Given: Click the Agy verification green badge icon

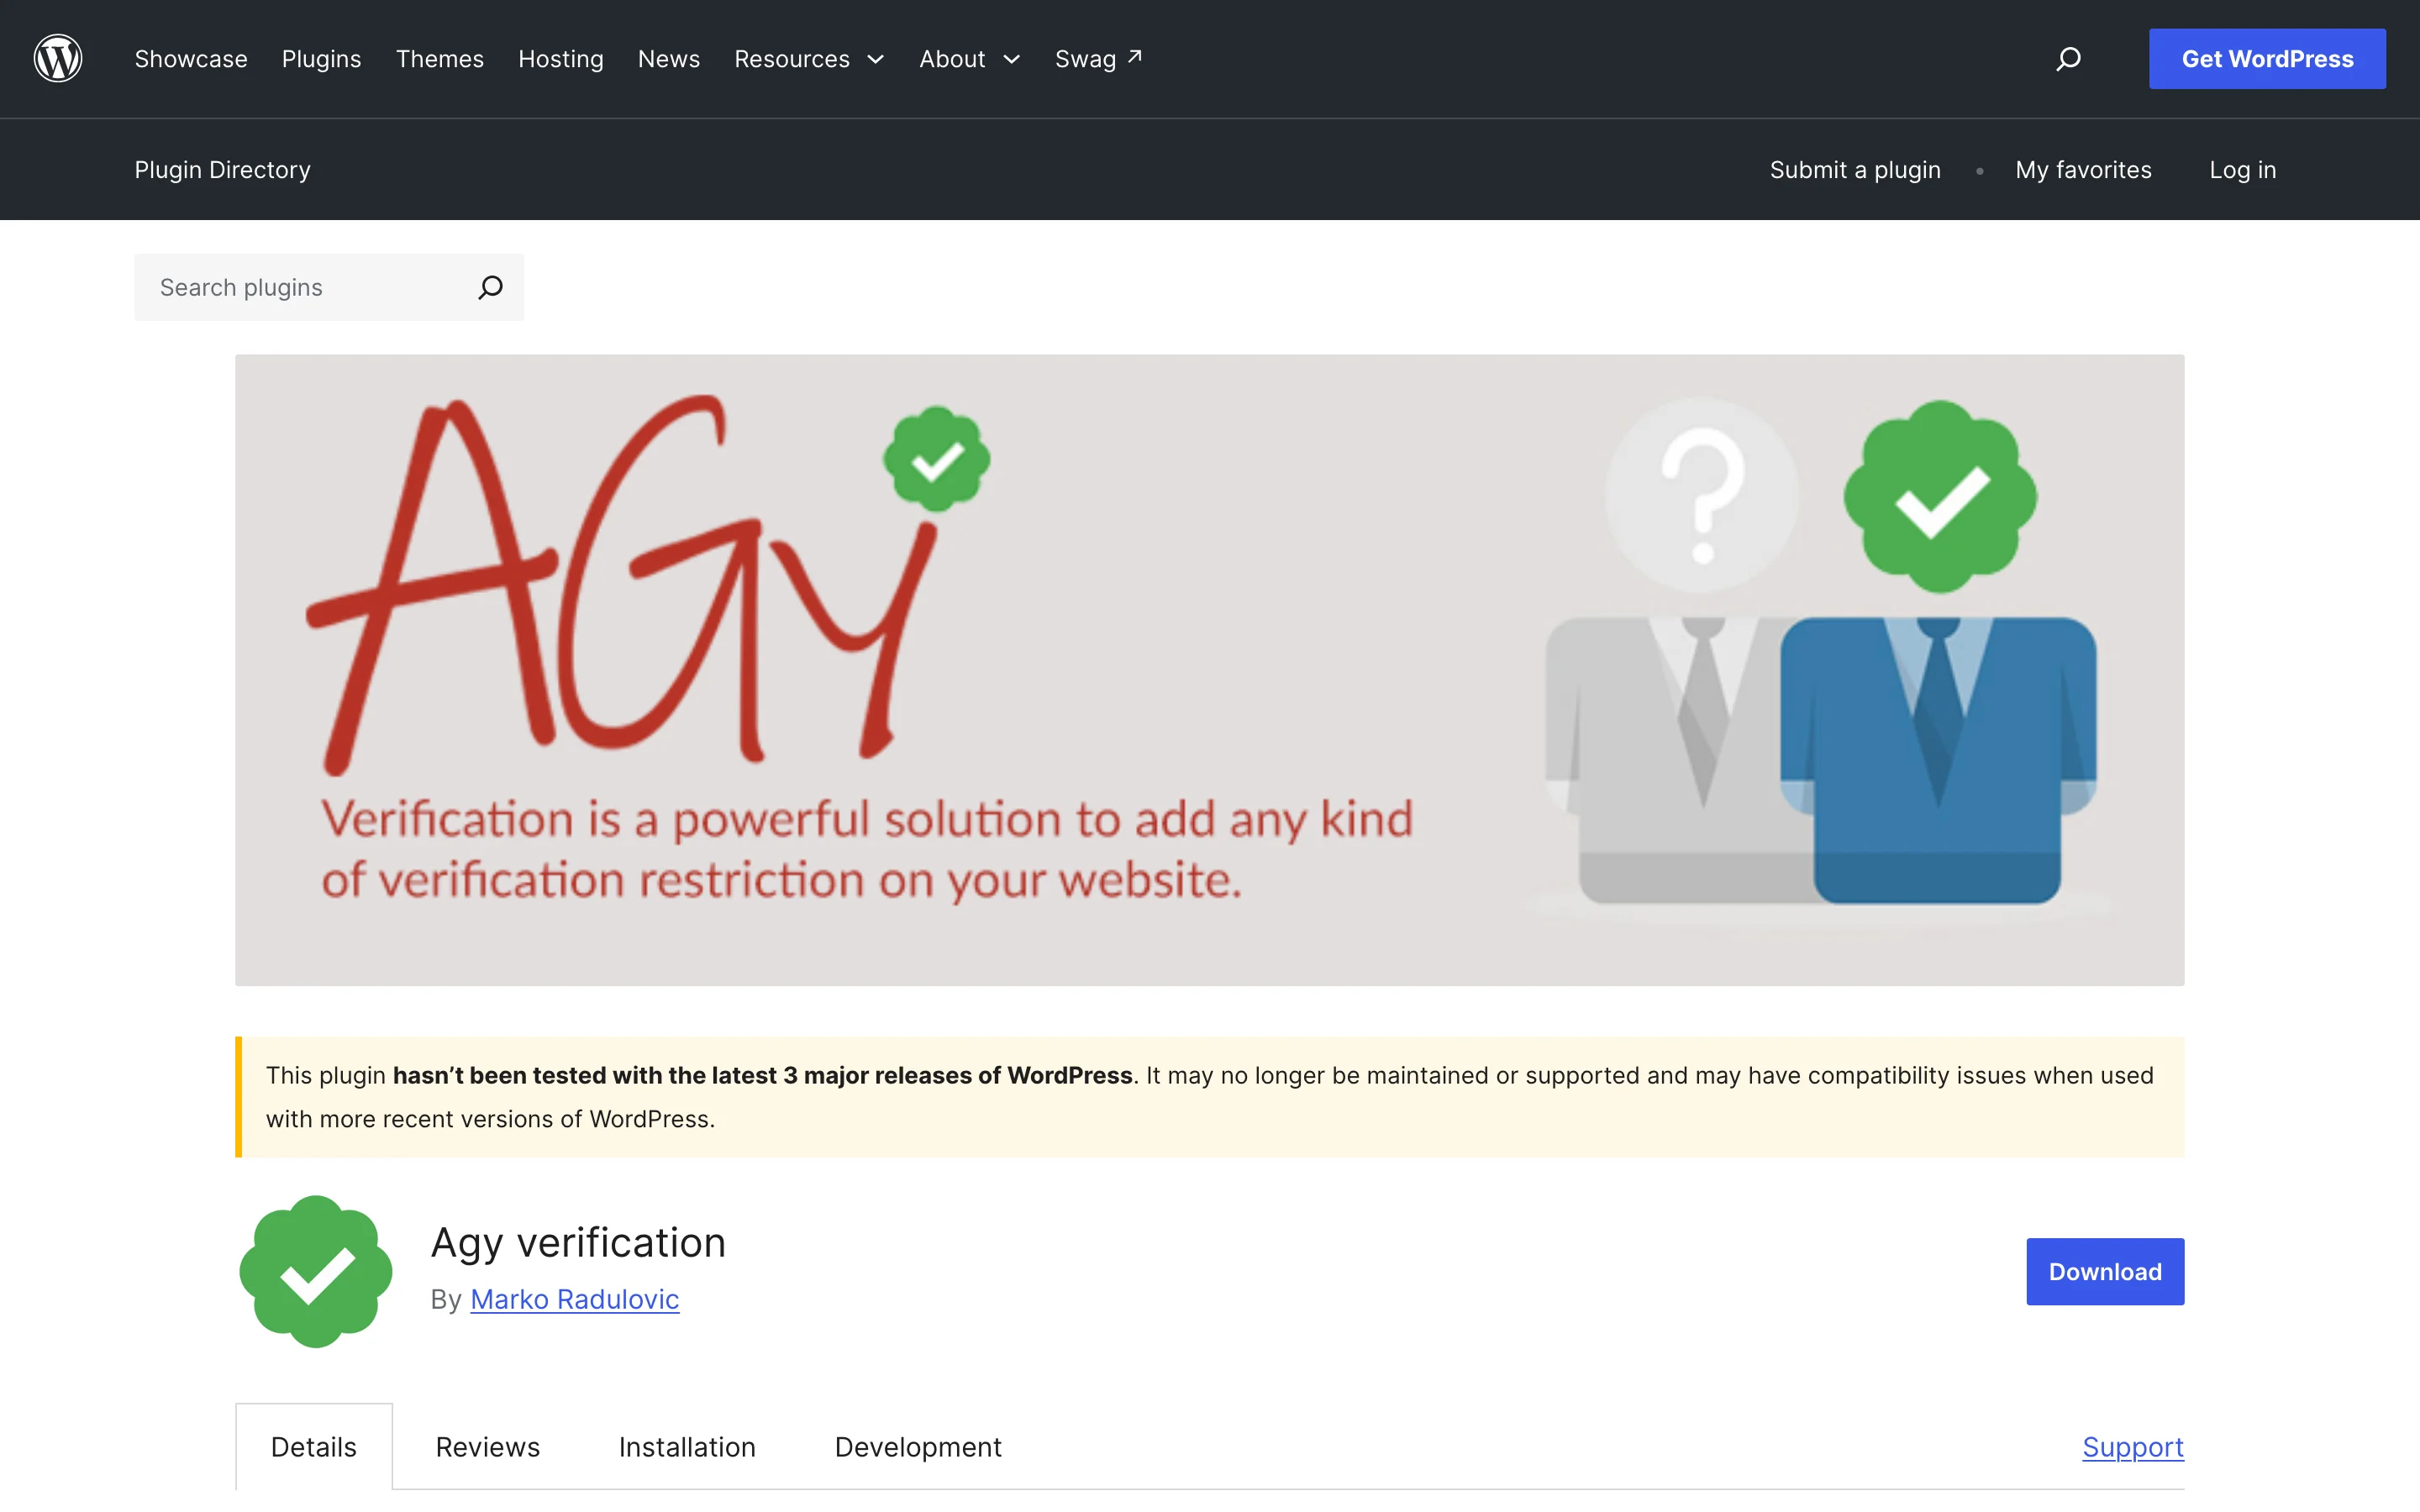Looking at the screenshot, I should [x=316, y=1271].
